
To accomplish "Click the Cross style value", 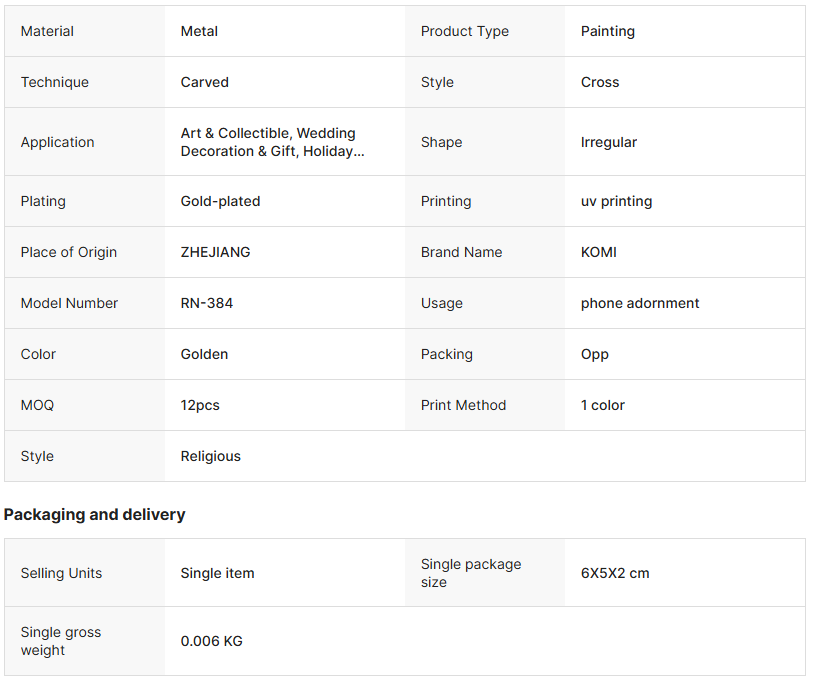I will pos(599,82).
